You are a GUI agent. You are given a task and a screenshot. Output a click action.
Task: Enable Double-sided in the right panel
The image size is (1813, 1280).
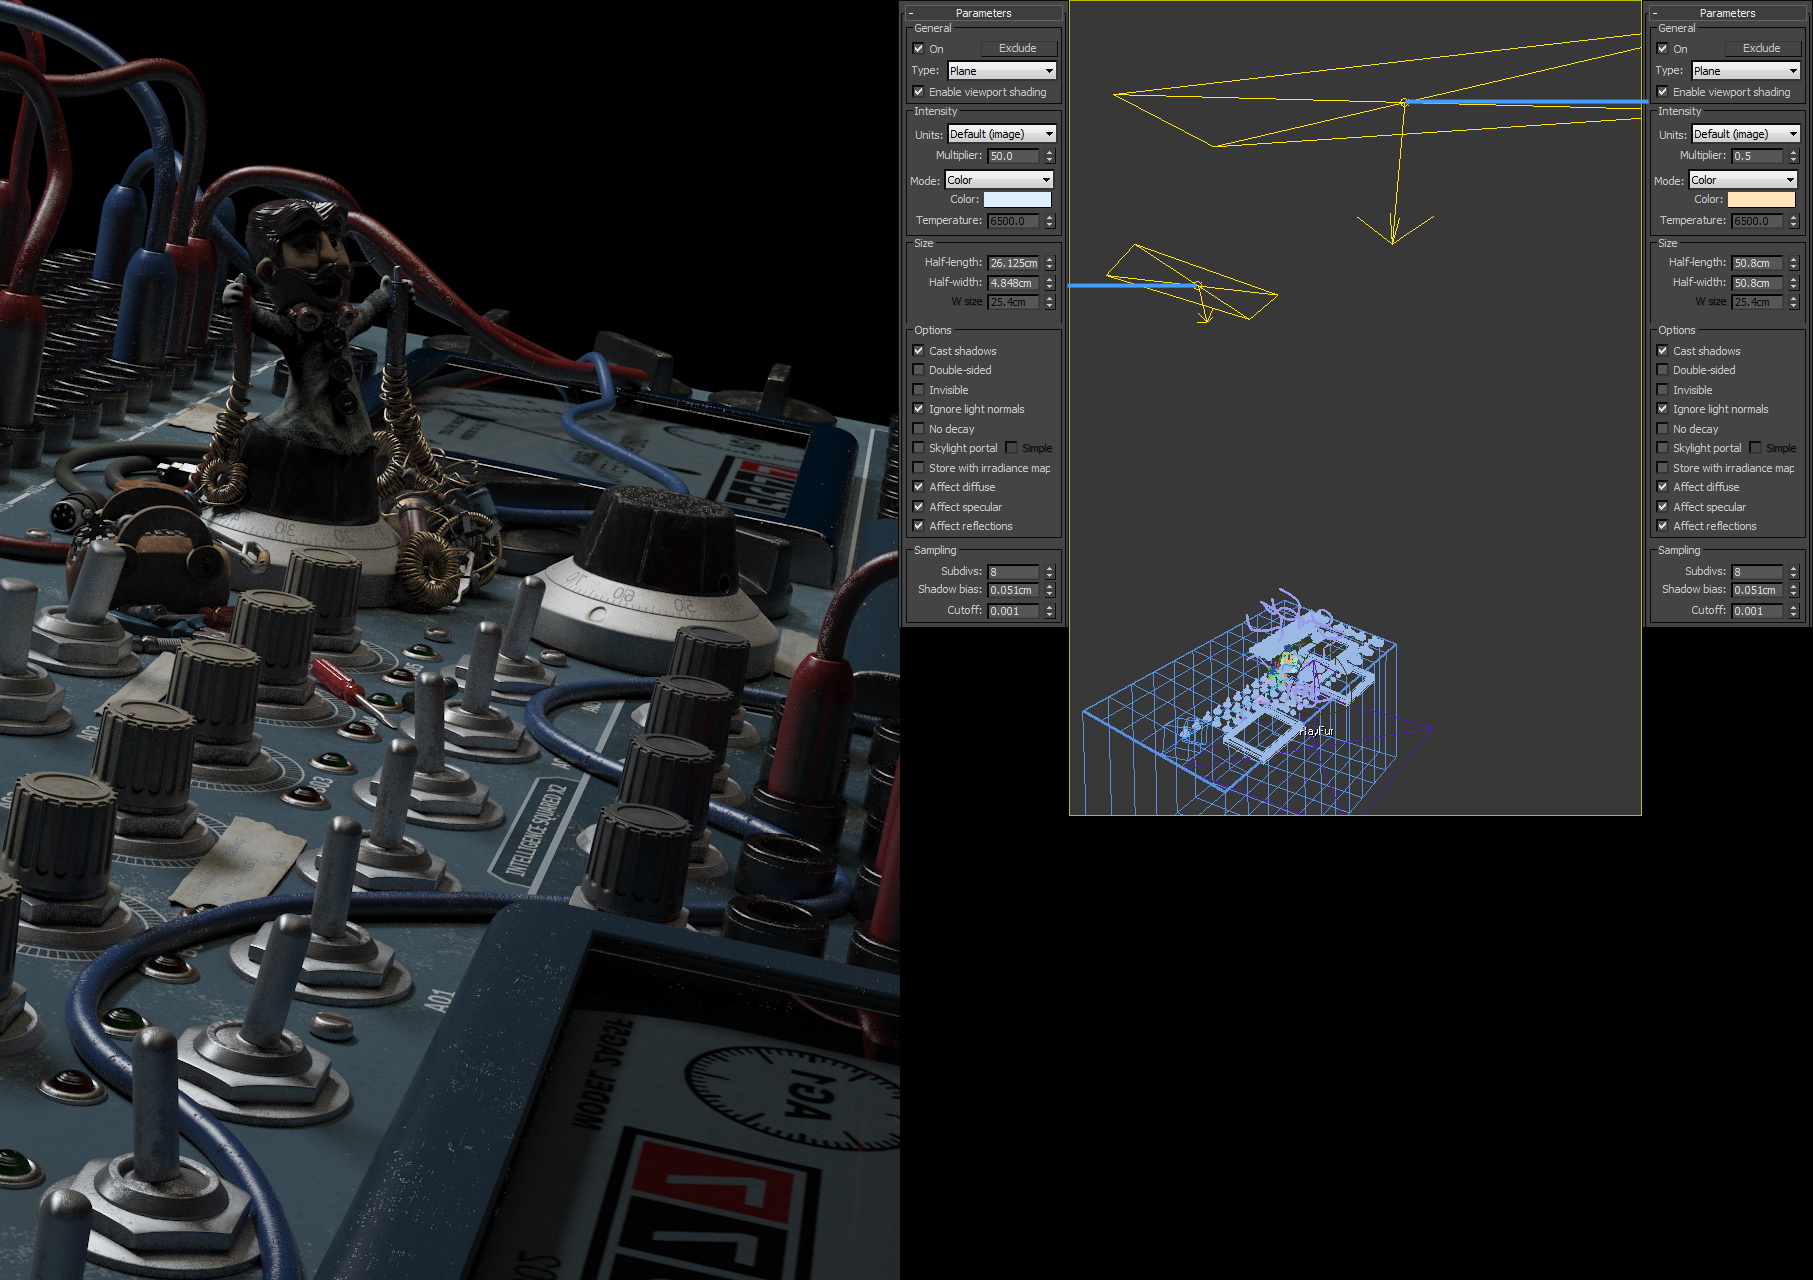[1663, 370]
